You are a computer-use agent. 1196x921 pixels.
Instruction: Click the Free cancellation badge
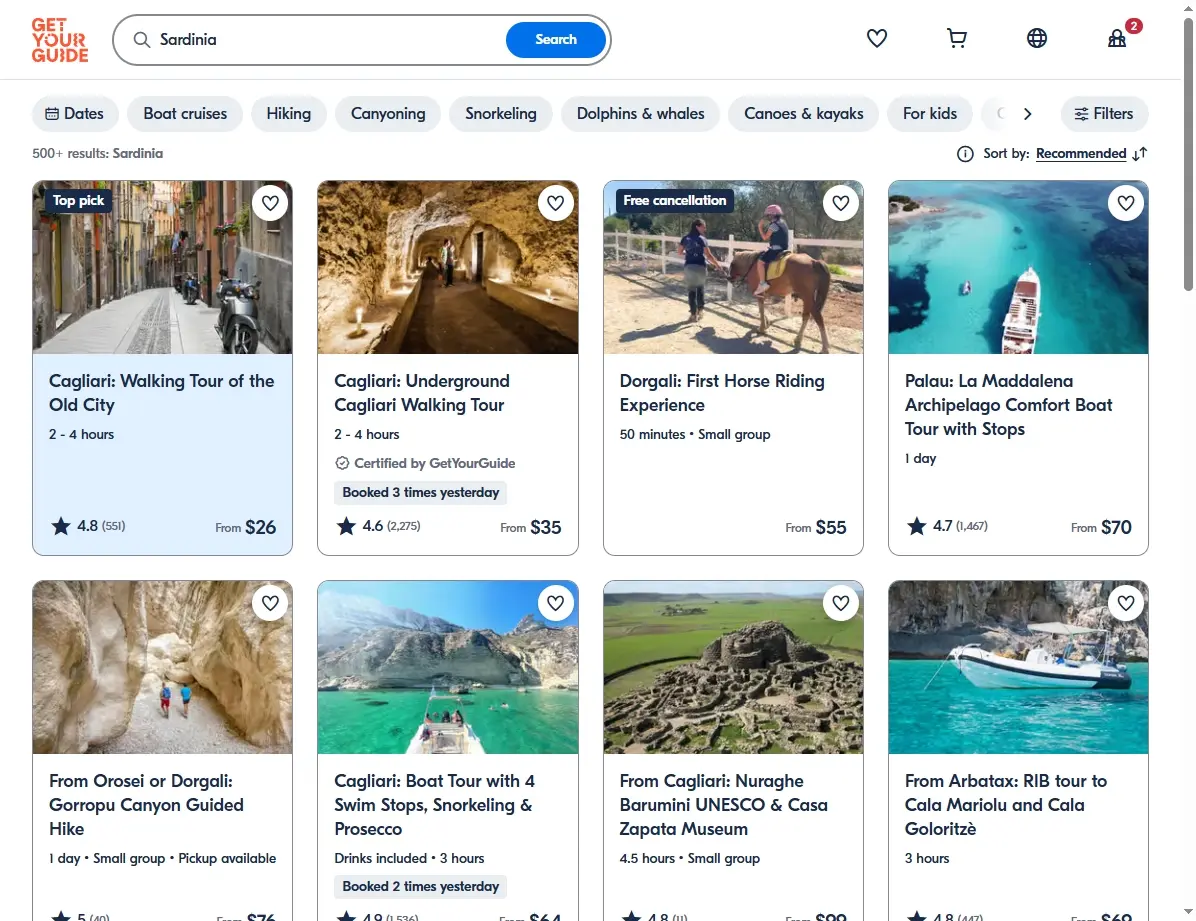675,201
